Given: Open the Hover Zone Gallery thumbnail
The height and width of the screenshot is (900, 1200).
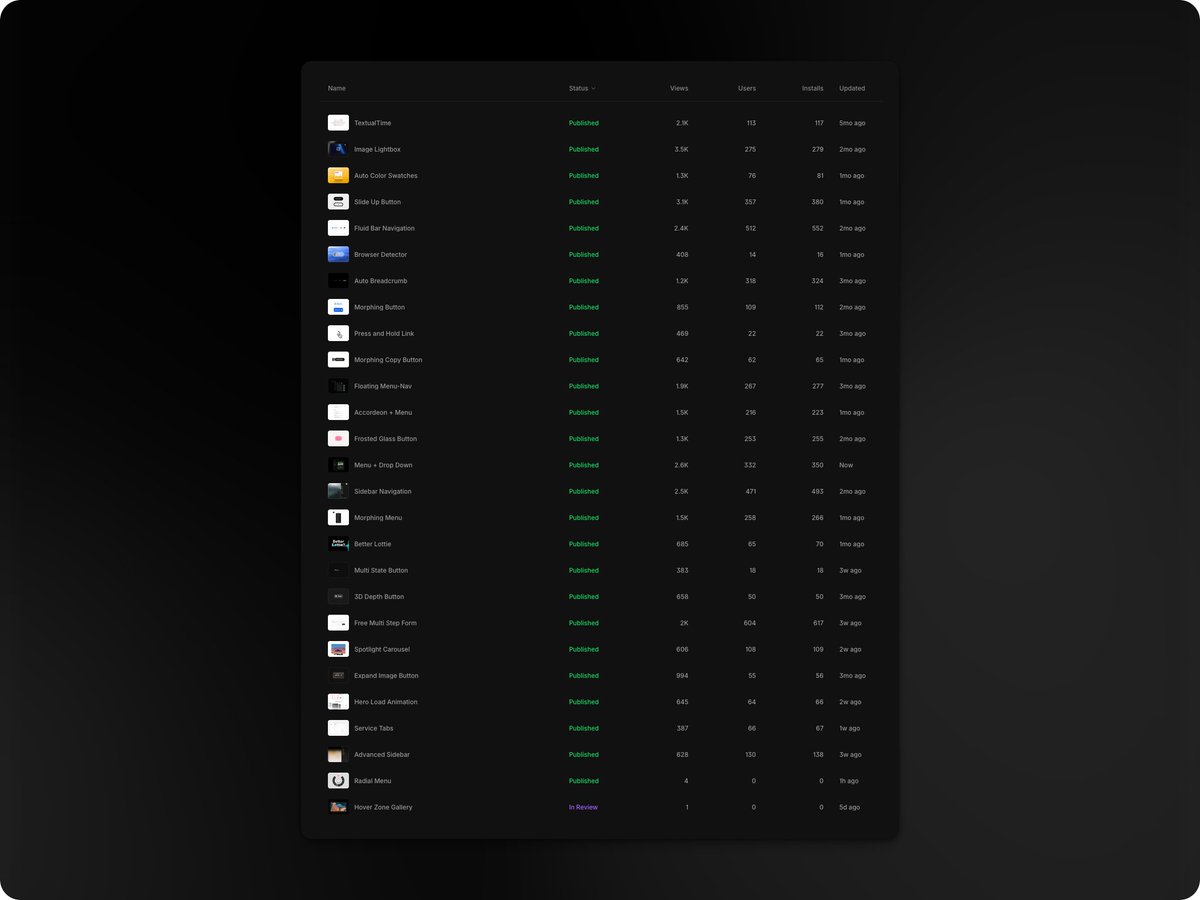Looking at the screenshot, I should click(338, 807).
